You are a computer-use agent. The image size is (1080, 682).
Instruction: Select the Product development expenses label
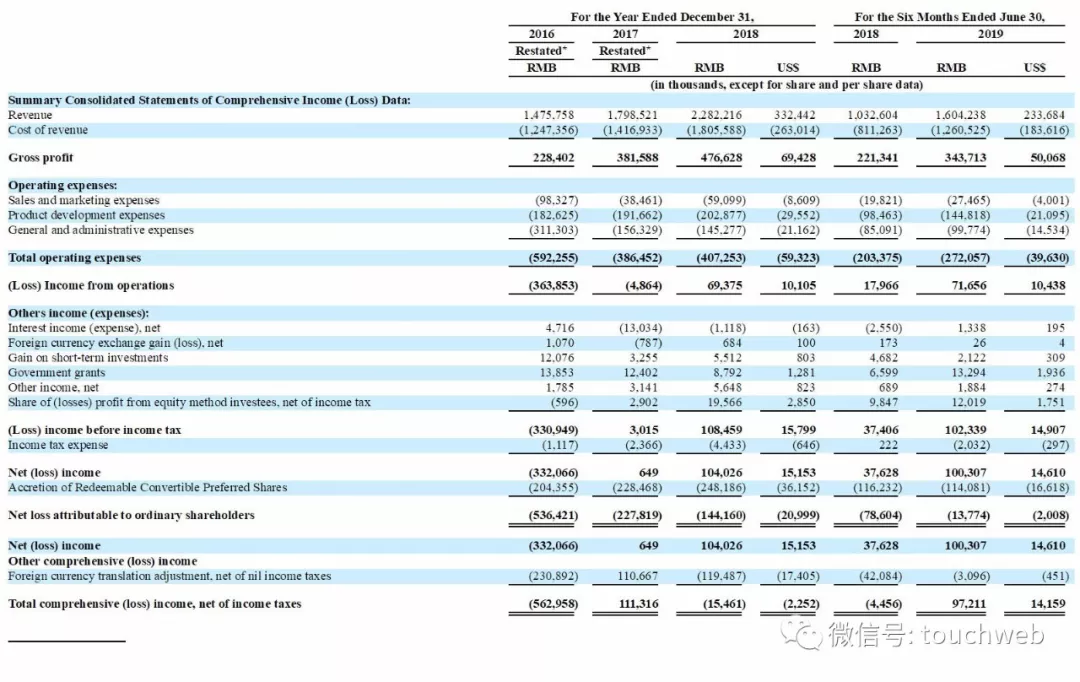pyautogui.click(x=86, y=216)
